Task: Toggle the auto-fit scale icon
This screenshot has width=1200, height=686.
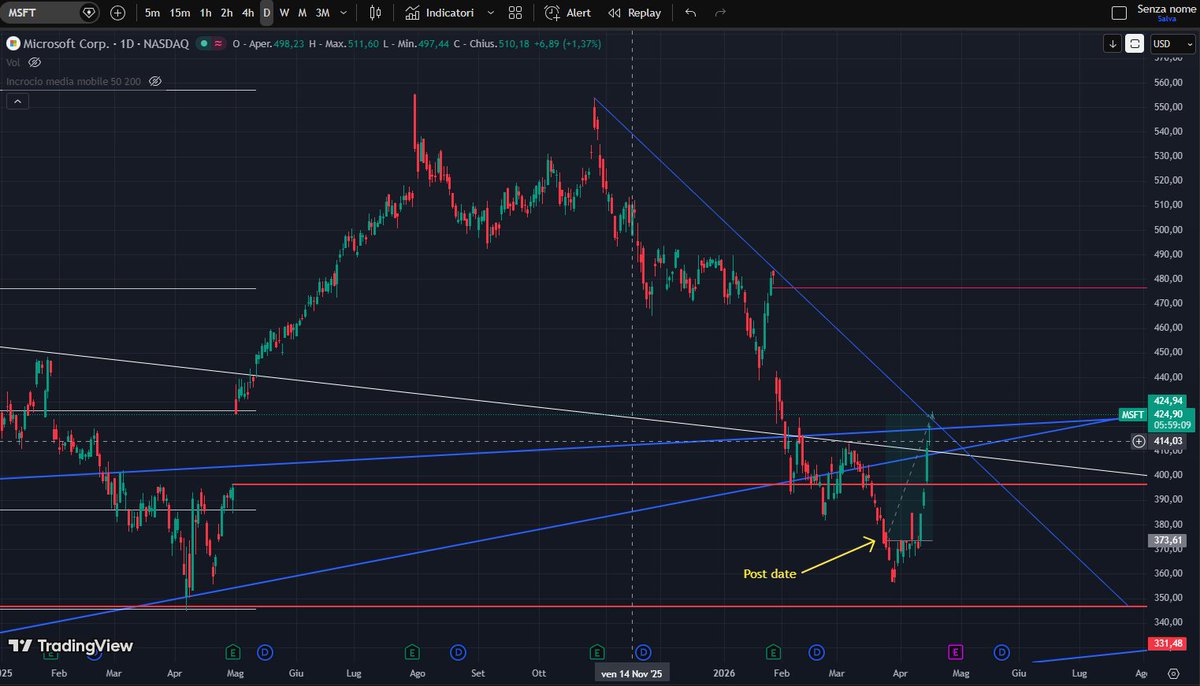Action: point(1135,44)
